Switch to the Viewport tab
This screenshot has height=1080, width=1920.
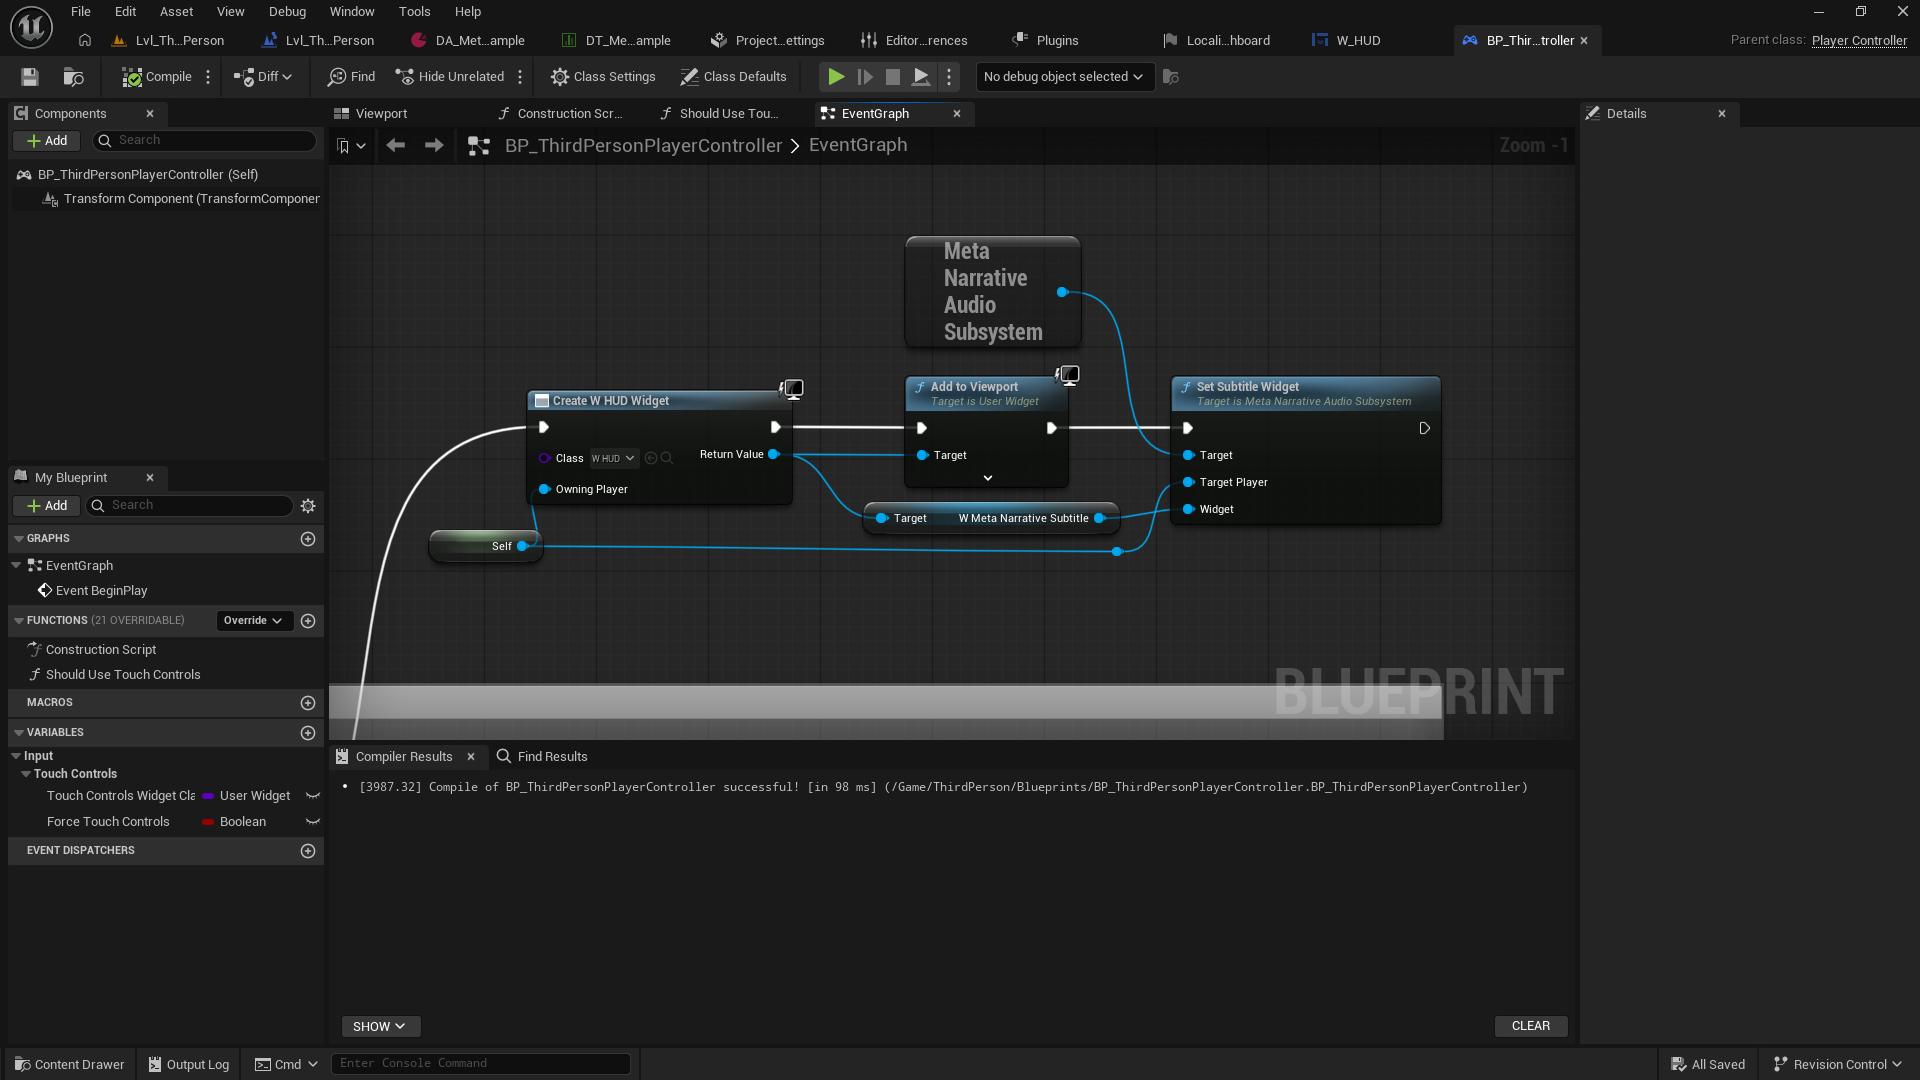(x=380, y=113)
